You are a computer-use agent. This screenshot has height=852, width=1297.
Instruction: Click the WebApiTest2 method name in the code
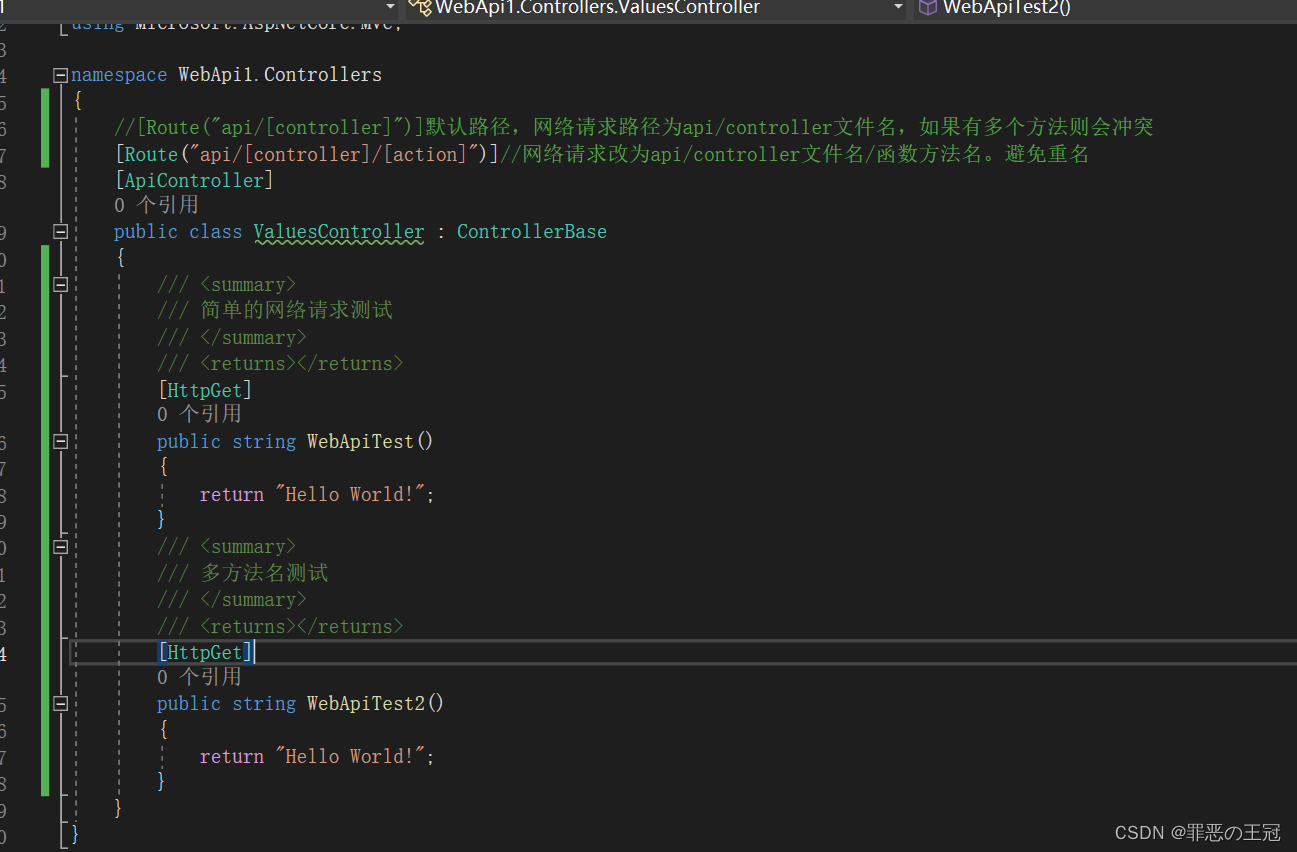click(x=366, y=703)
